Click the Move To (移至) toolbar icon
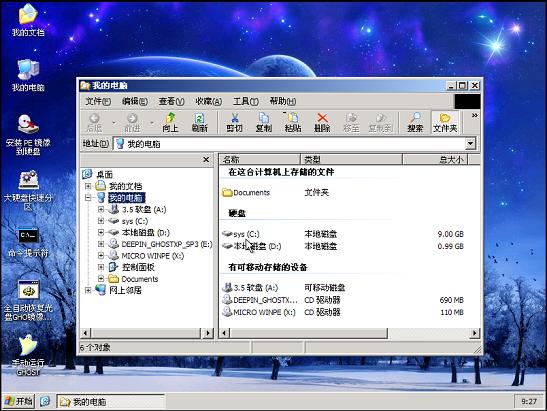This screenshot has width=547, height=411. [351, 122]
